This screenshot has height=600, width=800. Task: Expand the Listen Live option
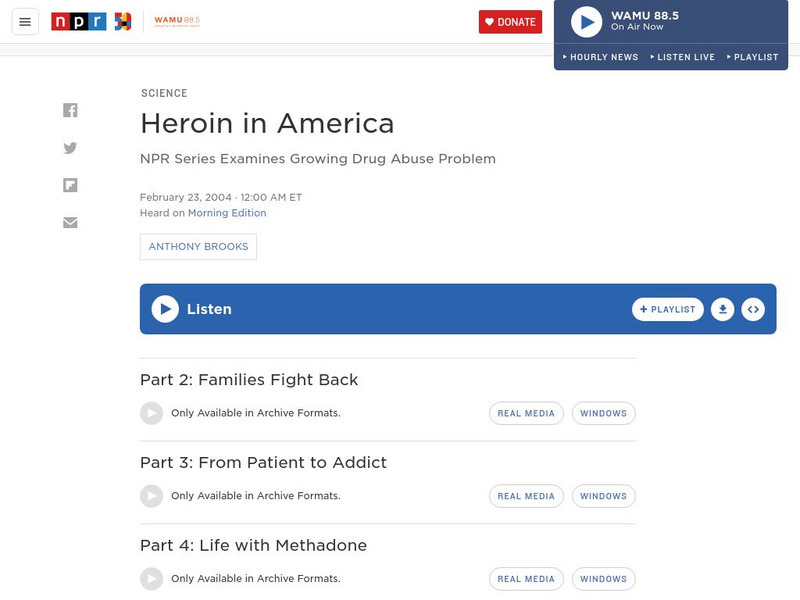pos(683,57)
